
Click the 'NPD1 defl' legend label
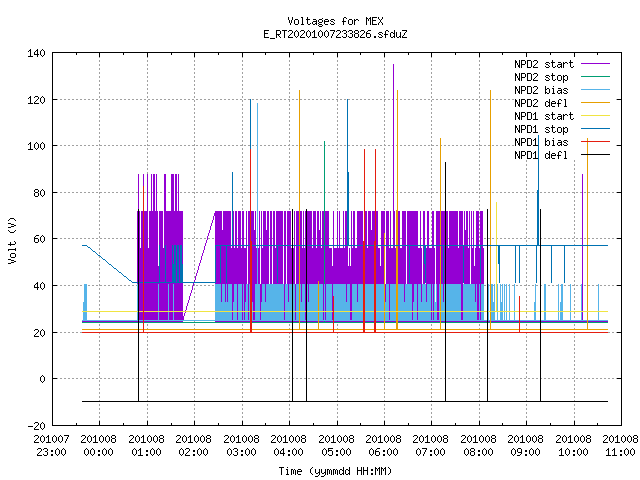click(541, 156)
